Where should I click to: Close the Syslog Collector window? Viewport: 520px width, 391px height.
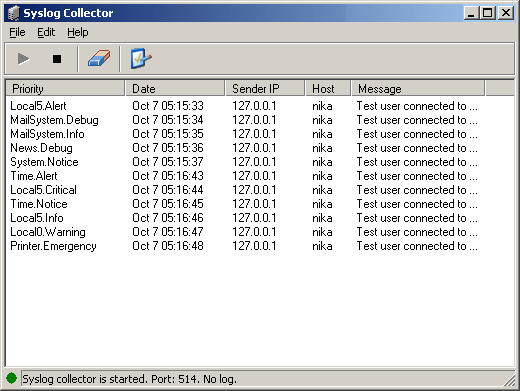506,13
